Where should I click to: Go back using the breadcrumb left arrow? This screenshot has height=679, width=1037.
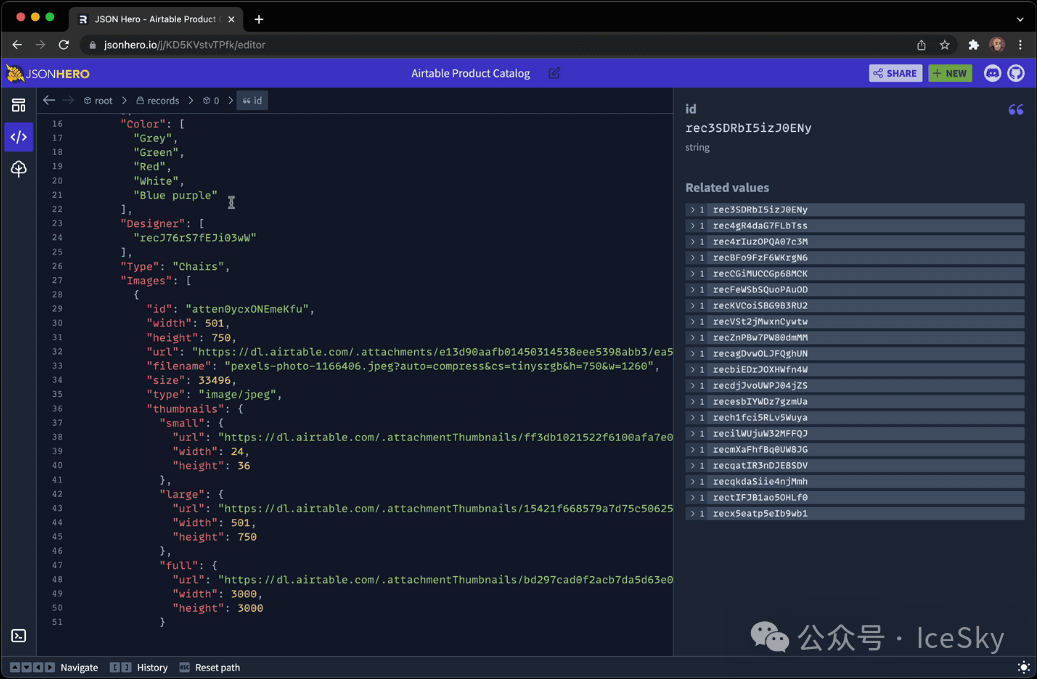click(49, 100)
